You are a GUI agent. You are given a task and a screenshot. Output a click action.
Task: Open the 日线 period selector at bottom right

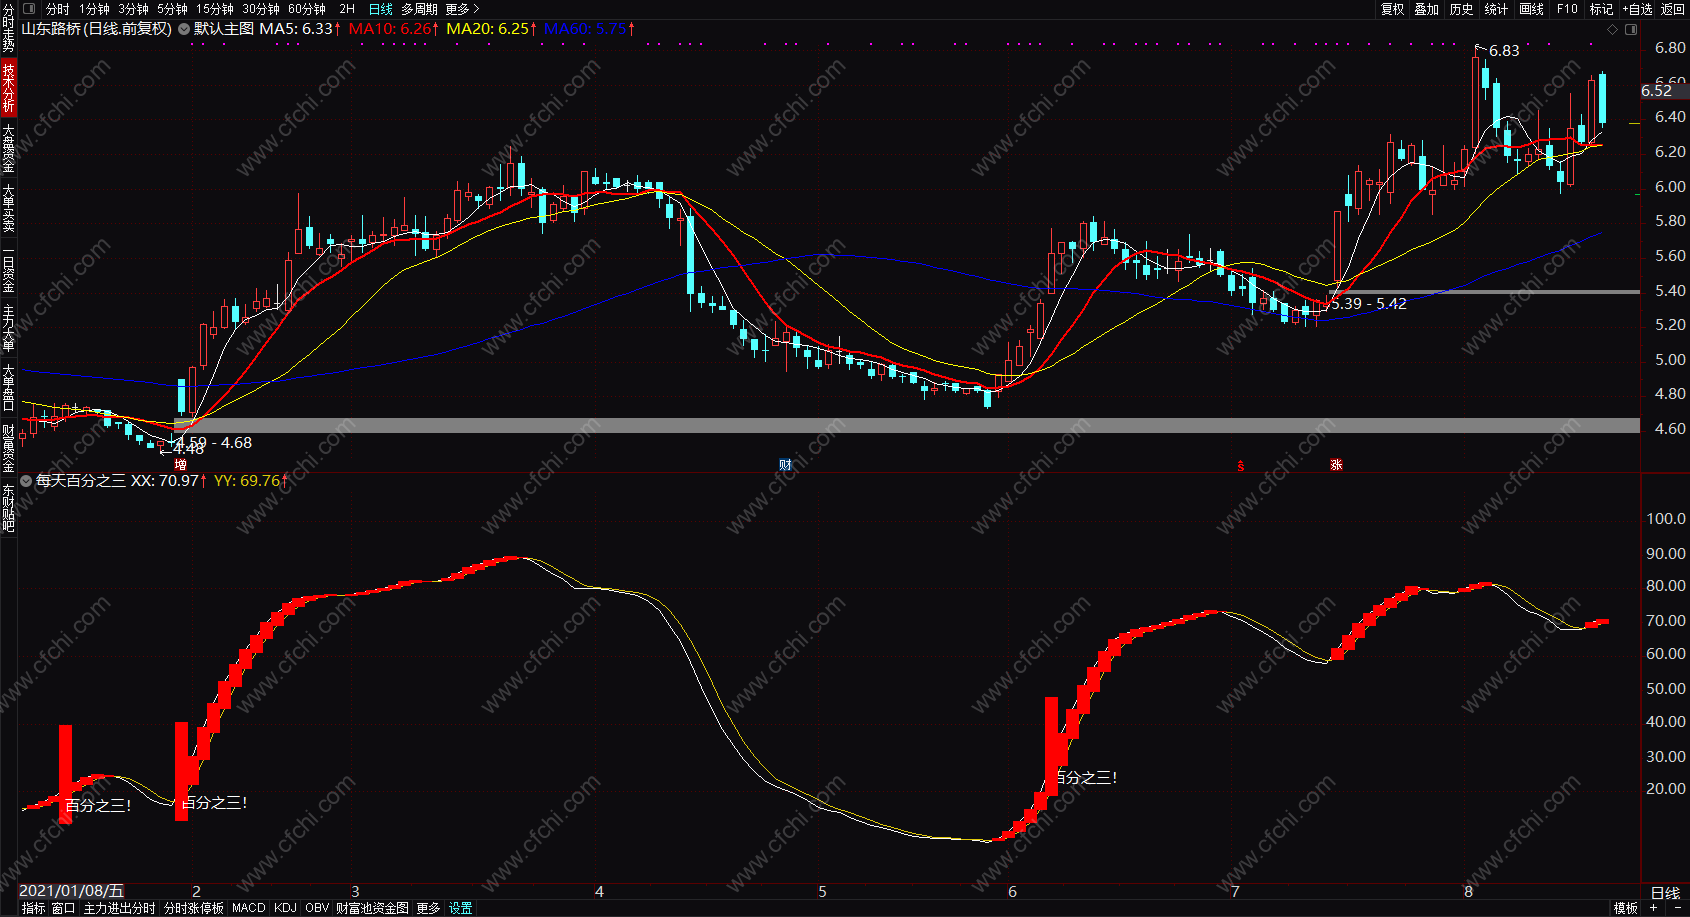pyautogui.click(x=1665, y=892)
